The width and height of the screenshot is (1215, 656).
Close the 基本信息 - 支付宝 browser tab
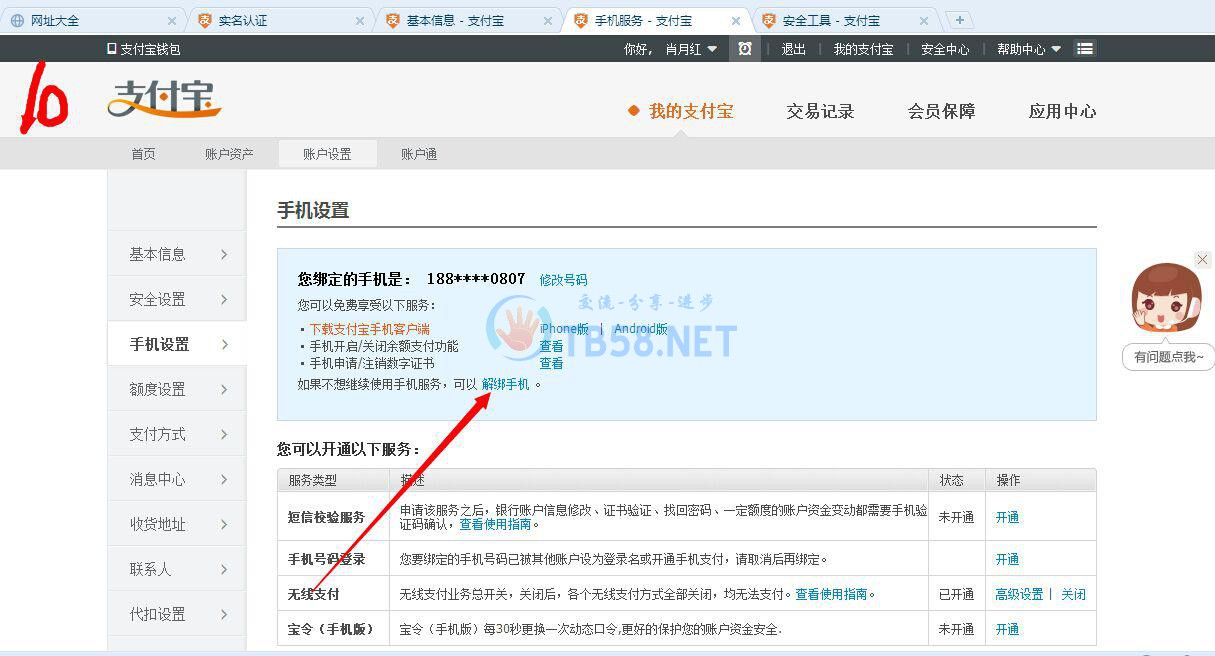point(548,20)
